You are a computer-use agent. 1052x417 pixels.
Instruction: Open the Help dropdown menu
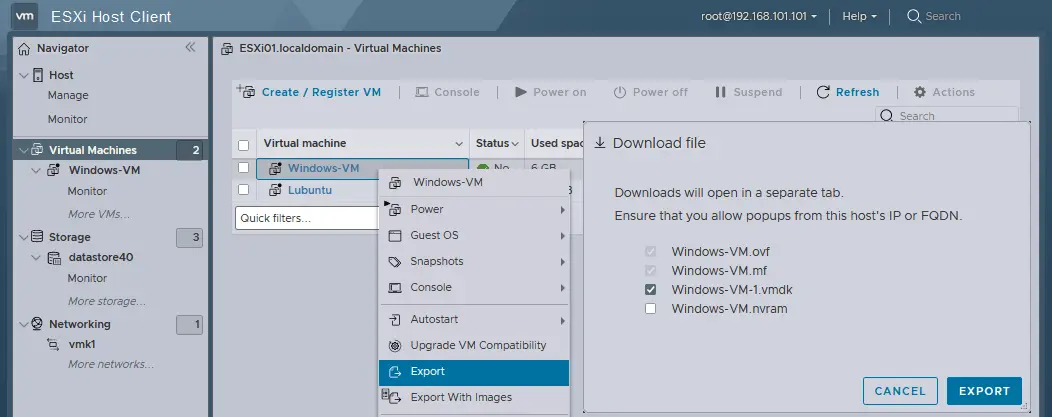(x=859, y=16)
